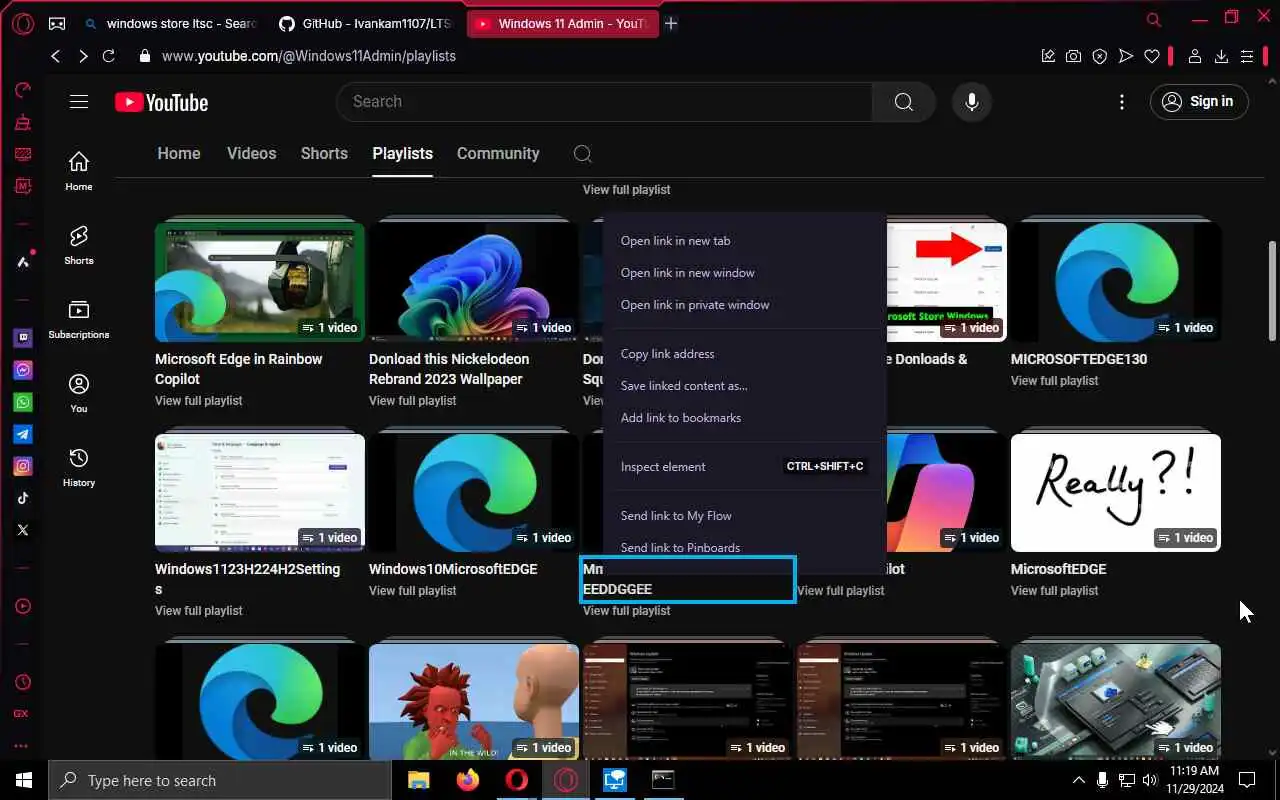Open My Flow paper plane toolbar icon

point(1126,56)
